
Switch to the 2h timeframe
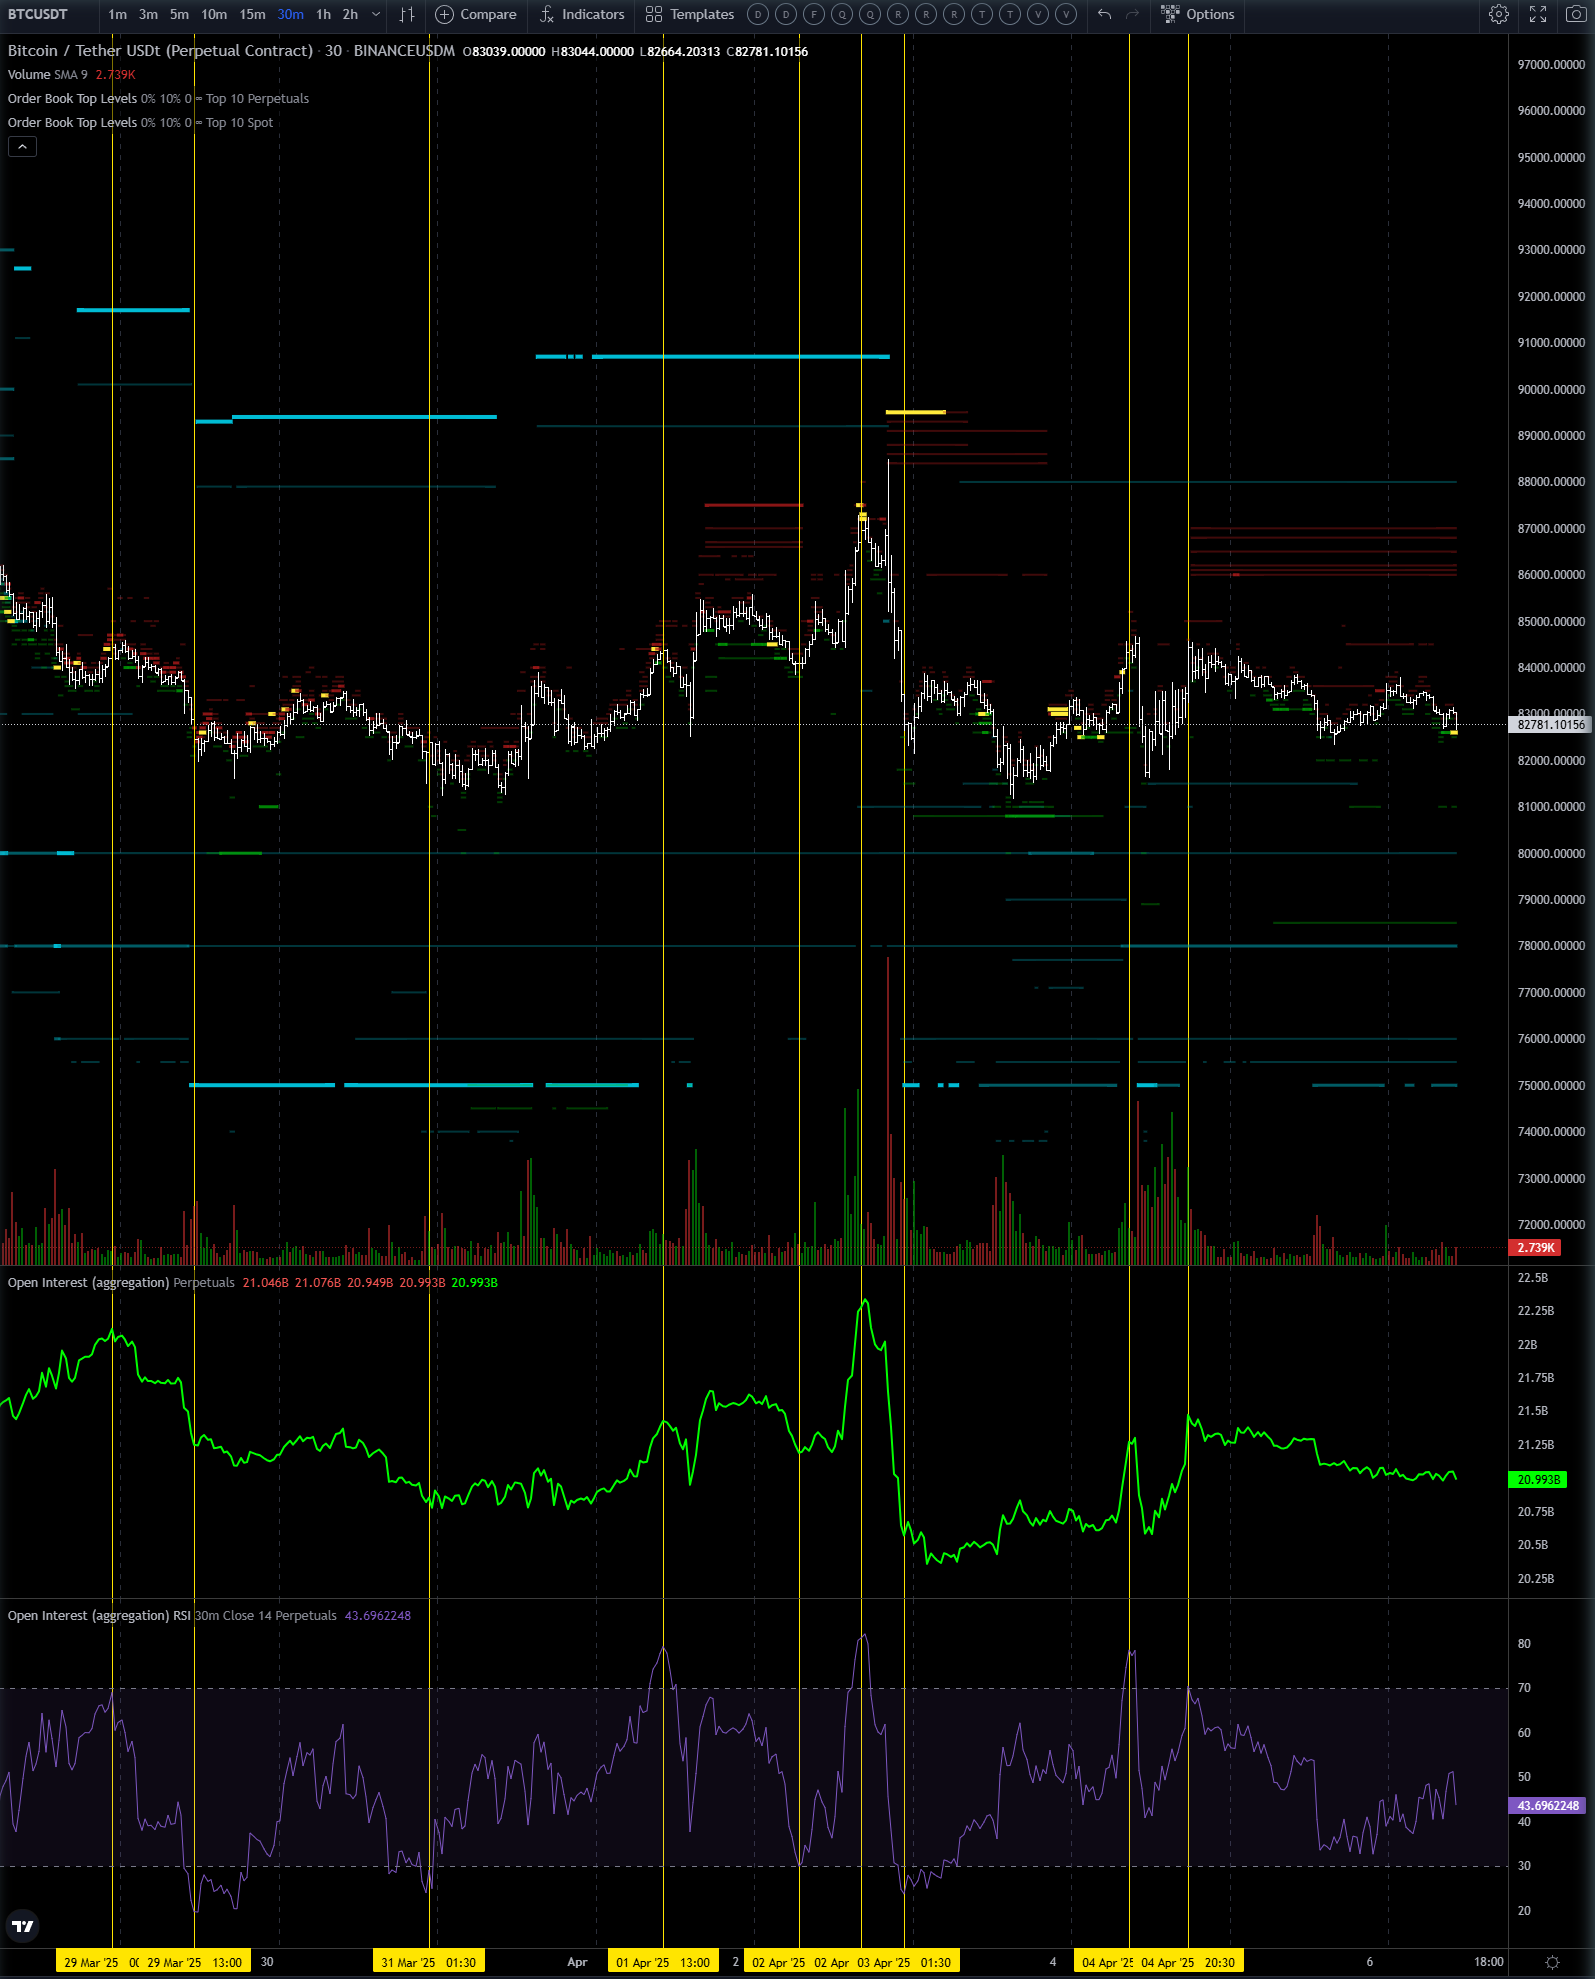[350, 14]
